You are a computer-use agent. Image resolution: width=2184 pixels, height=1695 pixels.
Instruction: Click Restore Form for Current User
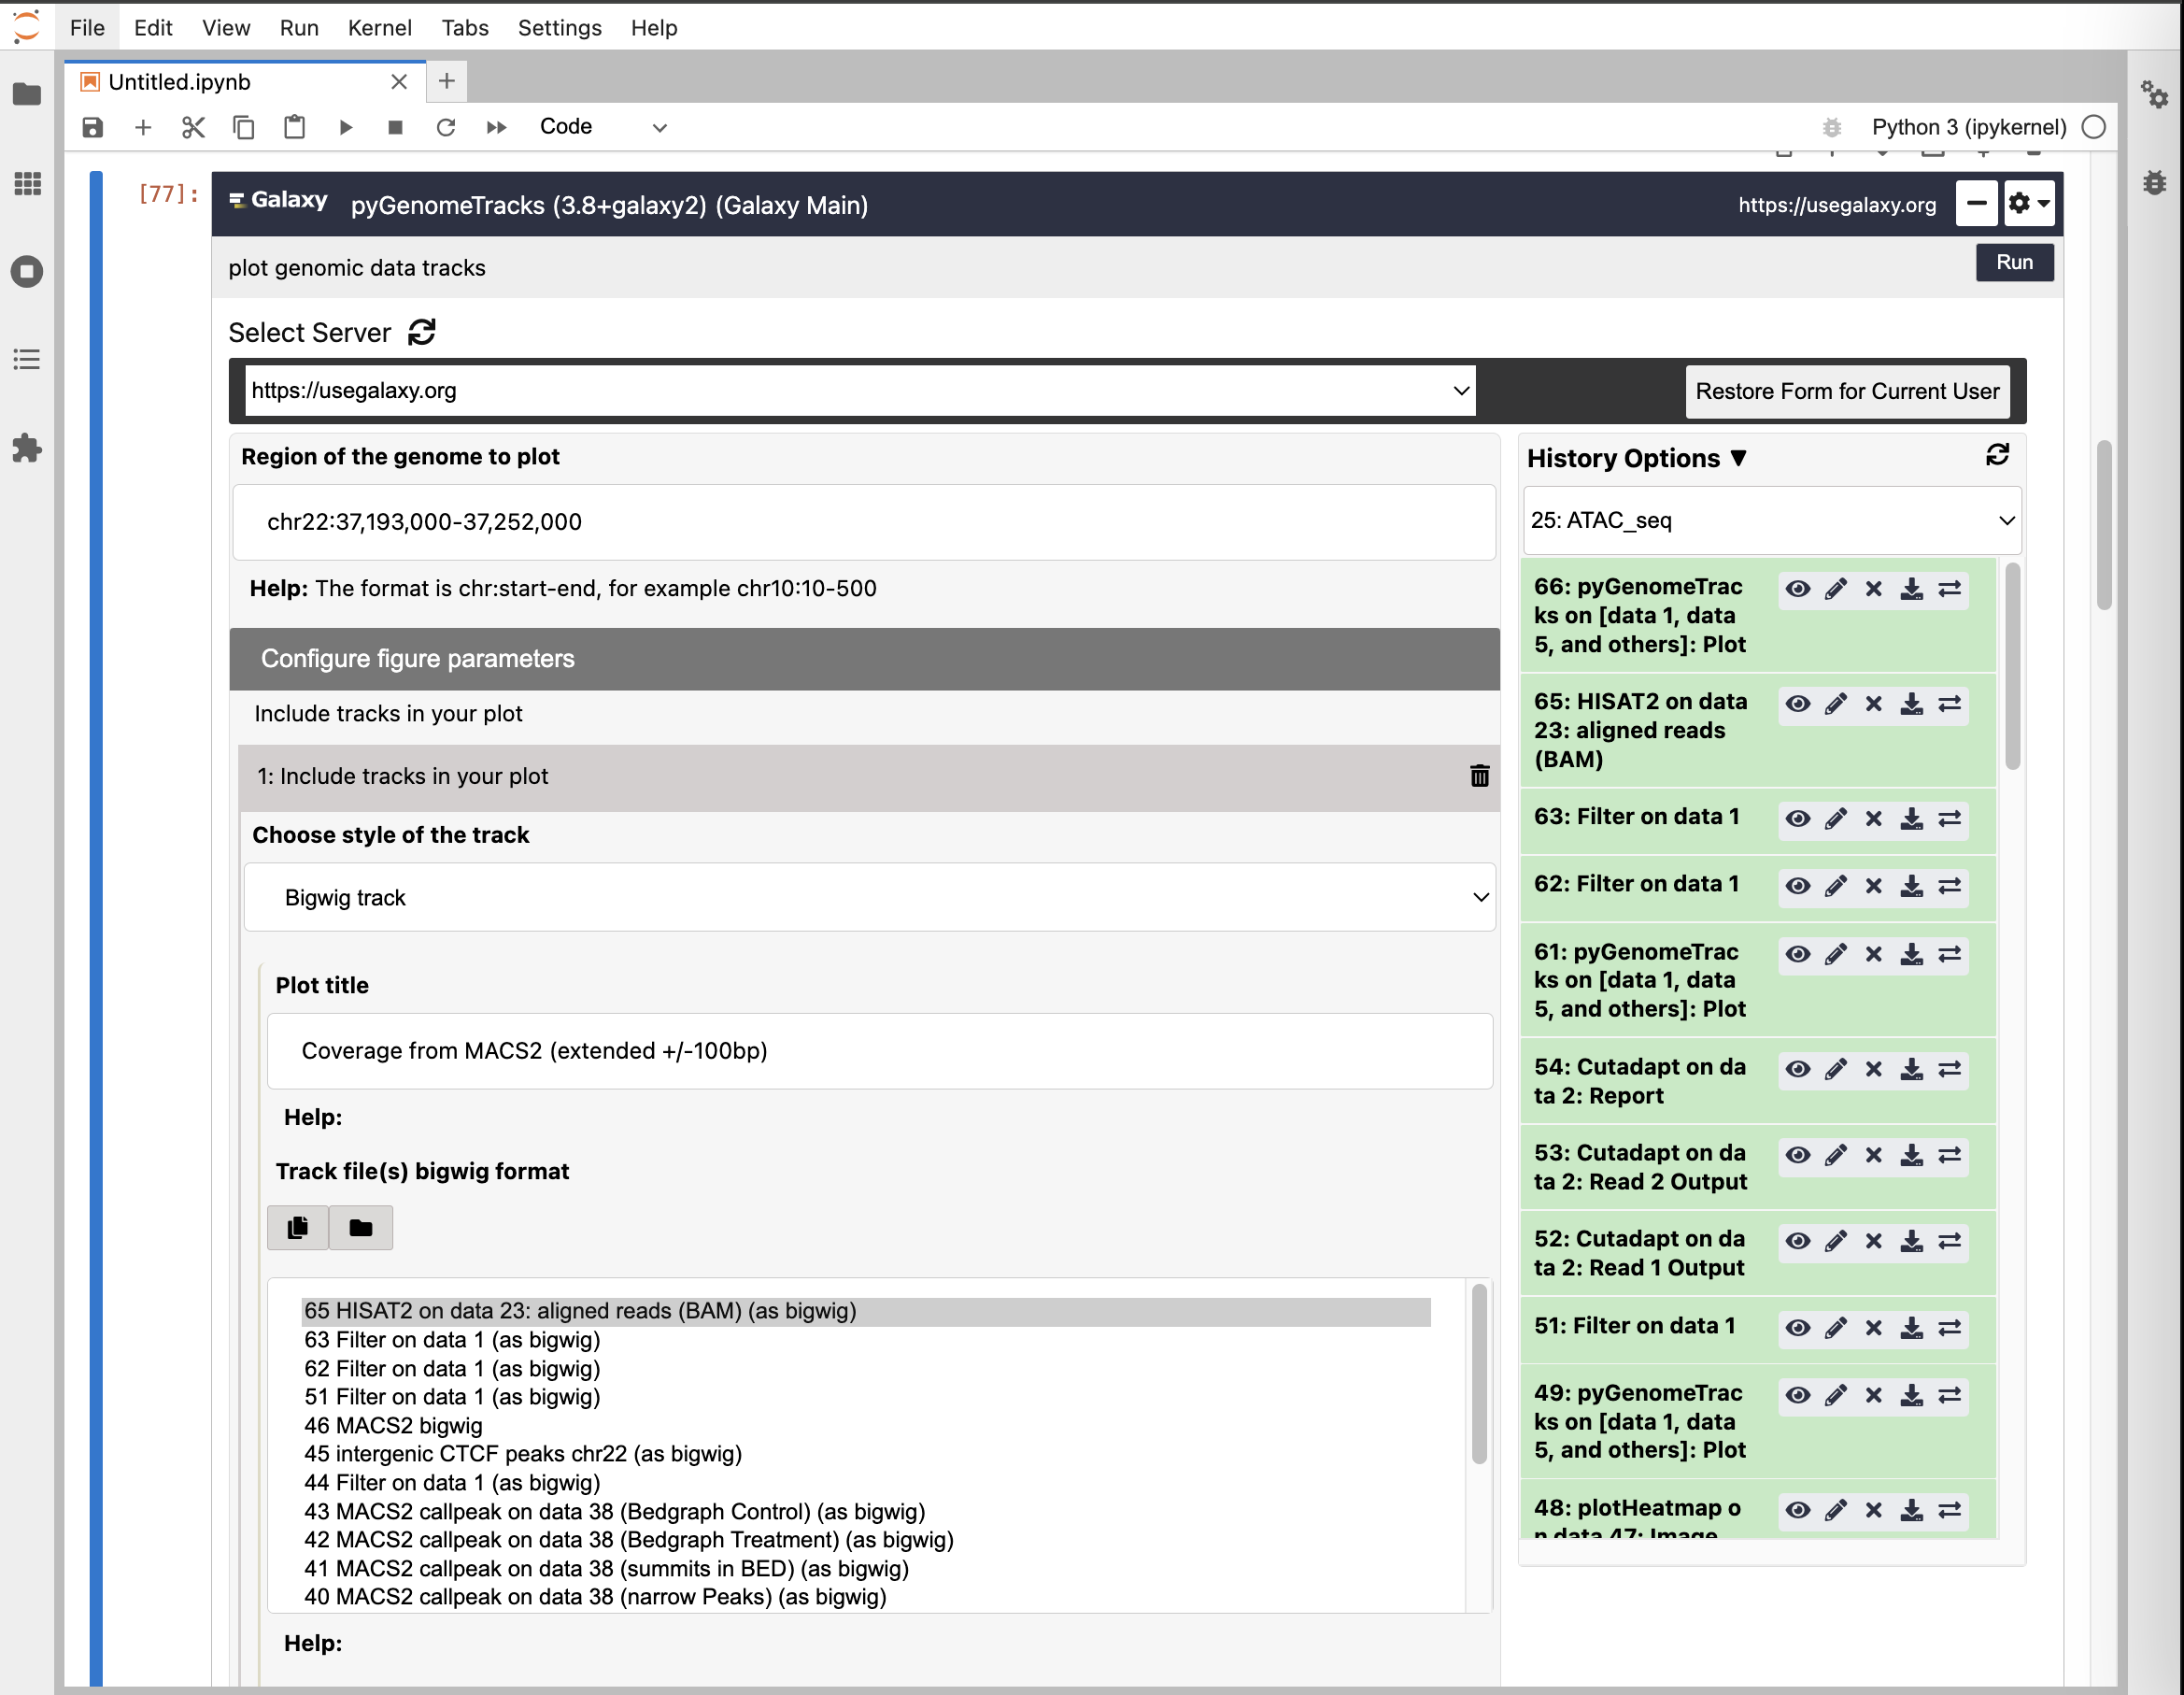pos(1847,391)
